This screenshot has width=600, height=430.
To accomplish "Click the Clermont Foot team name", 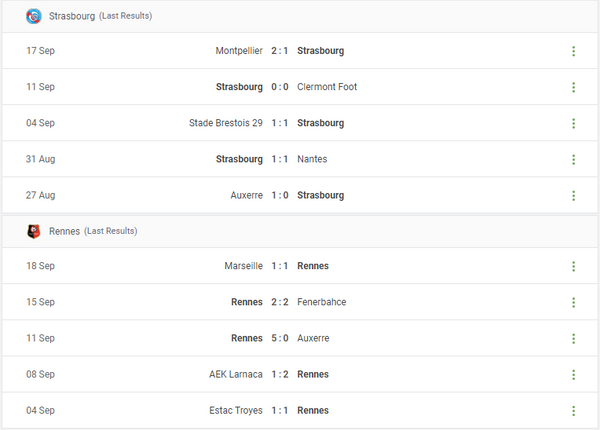I will [x=327, y=87].
